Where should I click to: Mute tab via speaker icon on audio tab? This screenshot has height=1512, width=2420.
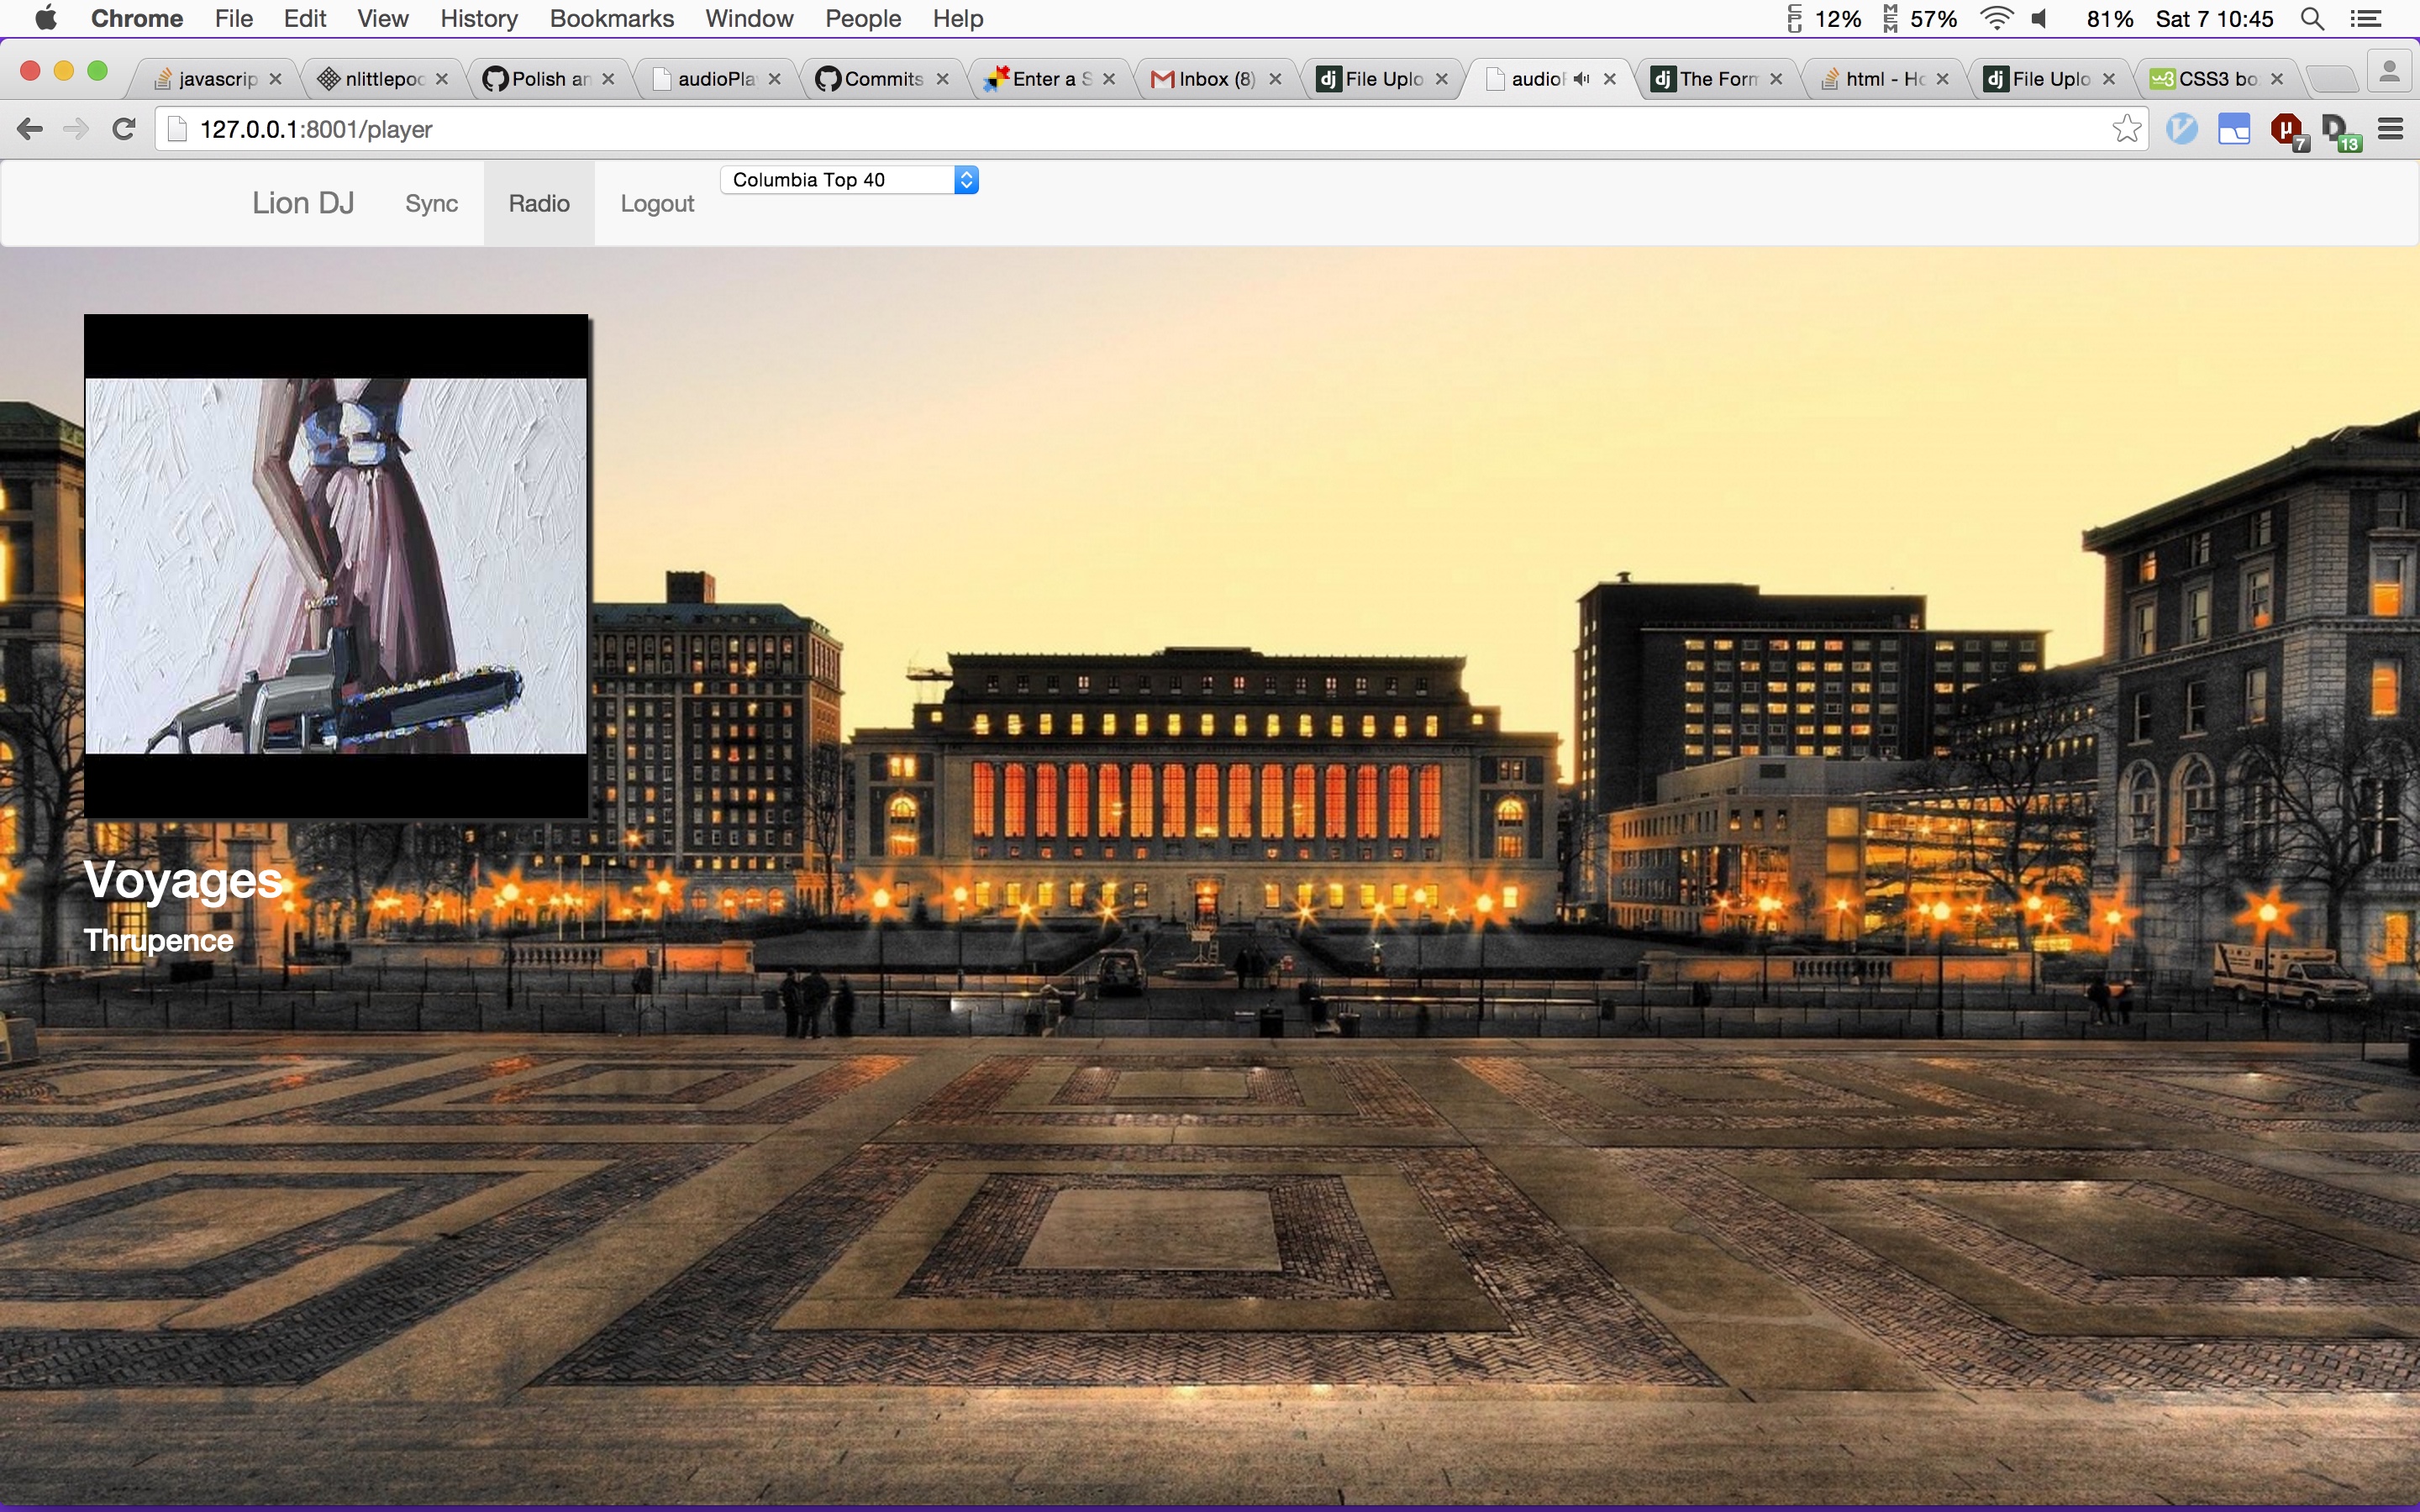(1580, 79)
